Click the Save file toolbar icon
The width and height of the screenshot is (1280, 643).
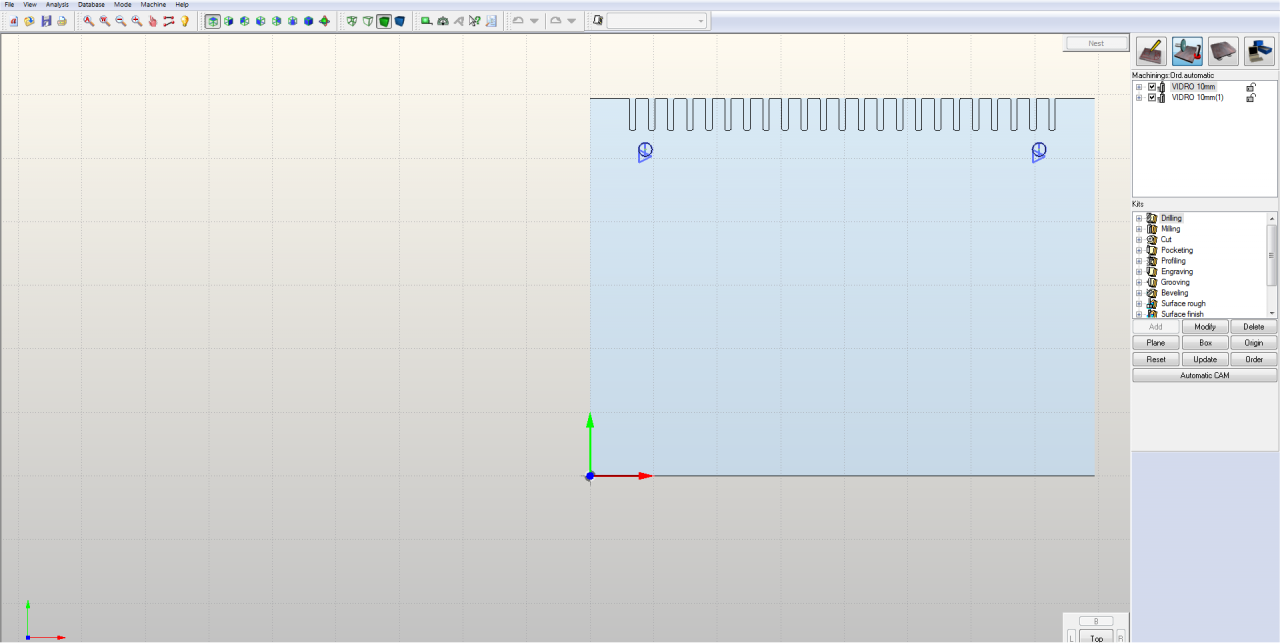click(x=46, y=21)
